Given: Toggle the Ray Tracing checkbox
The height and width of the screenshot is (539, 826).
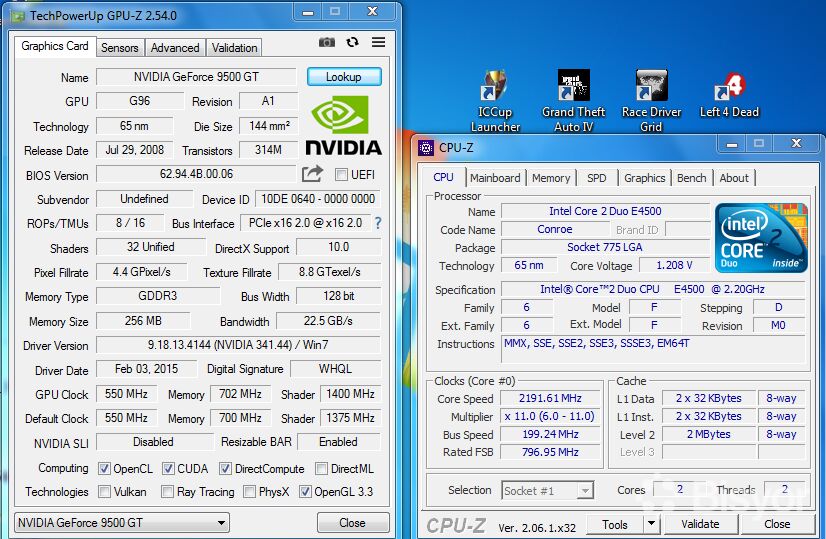Looking at the screenshot, I should tap(168, 492).
